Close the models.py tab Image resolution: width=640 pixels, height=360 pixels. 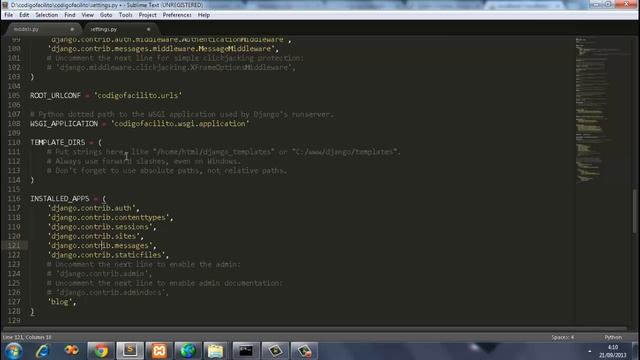pyautogui.click(x=72, y=29)
